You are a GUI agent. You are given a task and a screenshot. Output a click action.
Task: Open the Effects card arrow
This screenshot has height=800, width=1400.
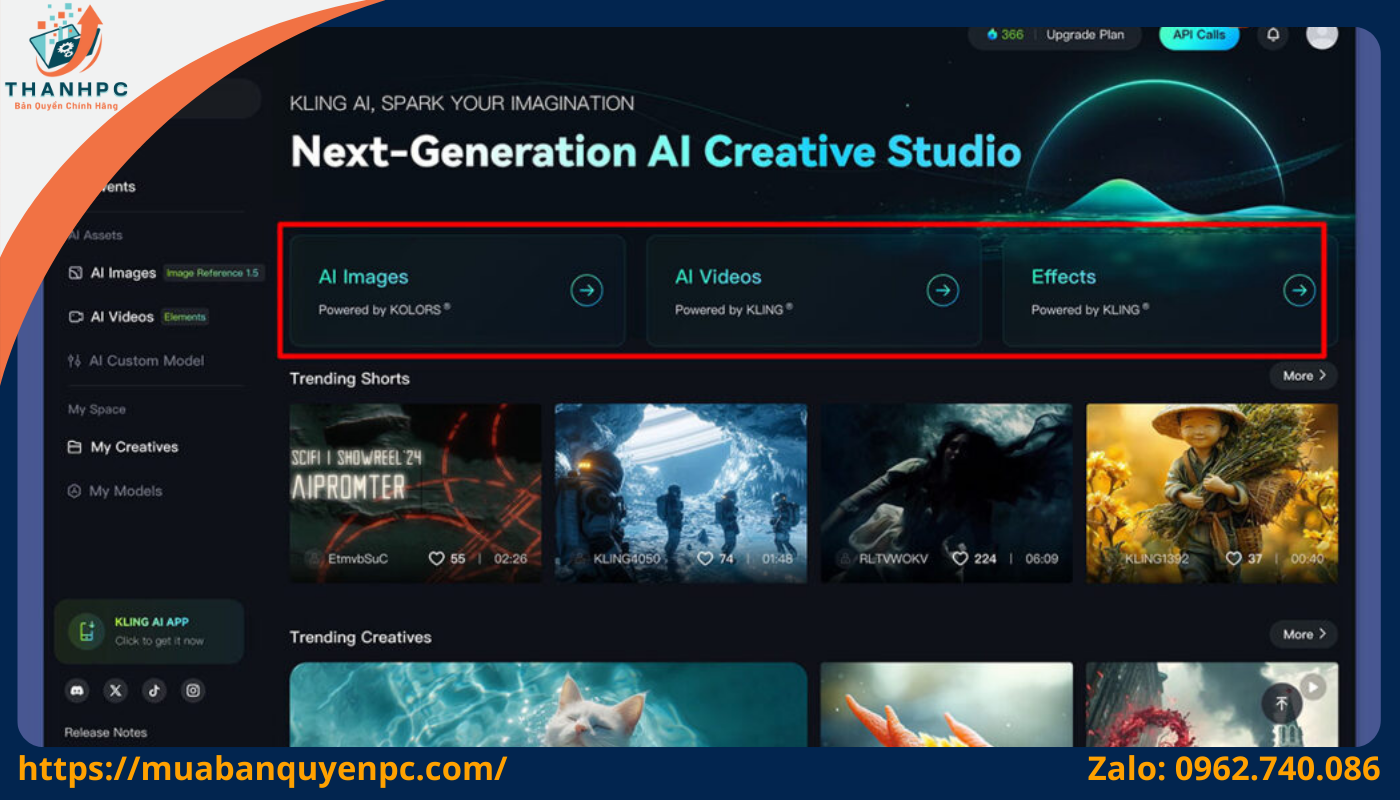1299,291
